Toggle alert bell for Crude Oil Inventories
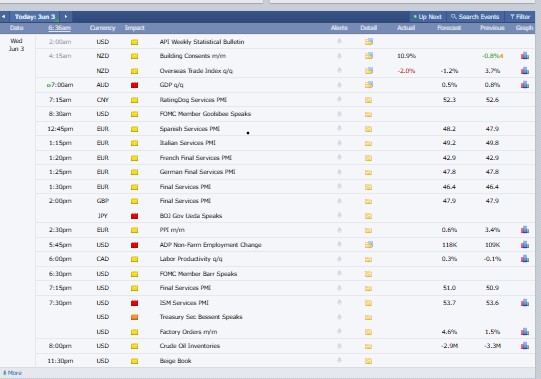Screen dimensions: 541x379 [339, 346]
